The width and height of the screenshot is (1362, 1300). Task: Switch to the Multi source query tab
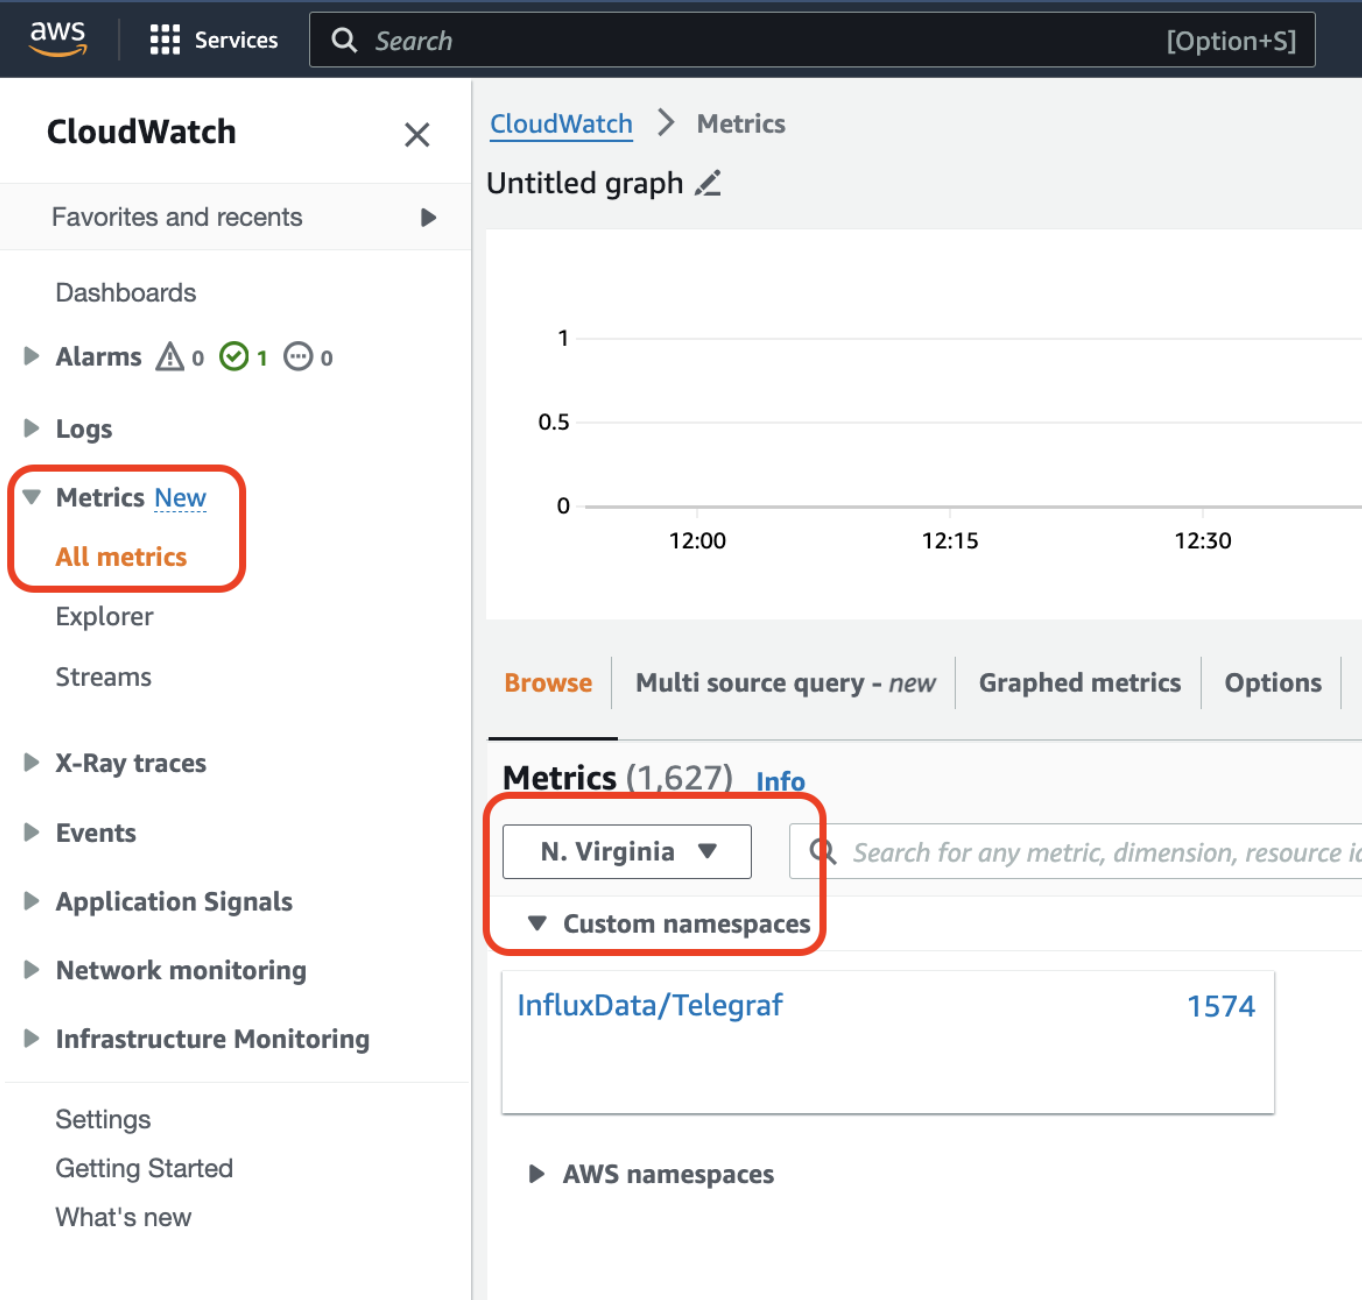(784, 682)
